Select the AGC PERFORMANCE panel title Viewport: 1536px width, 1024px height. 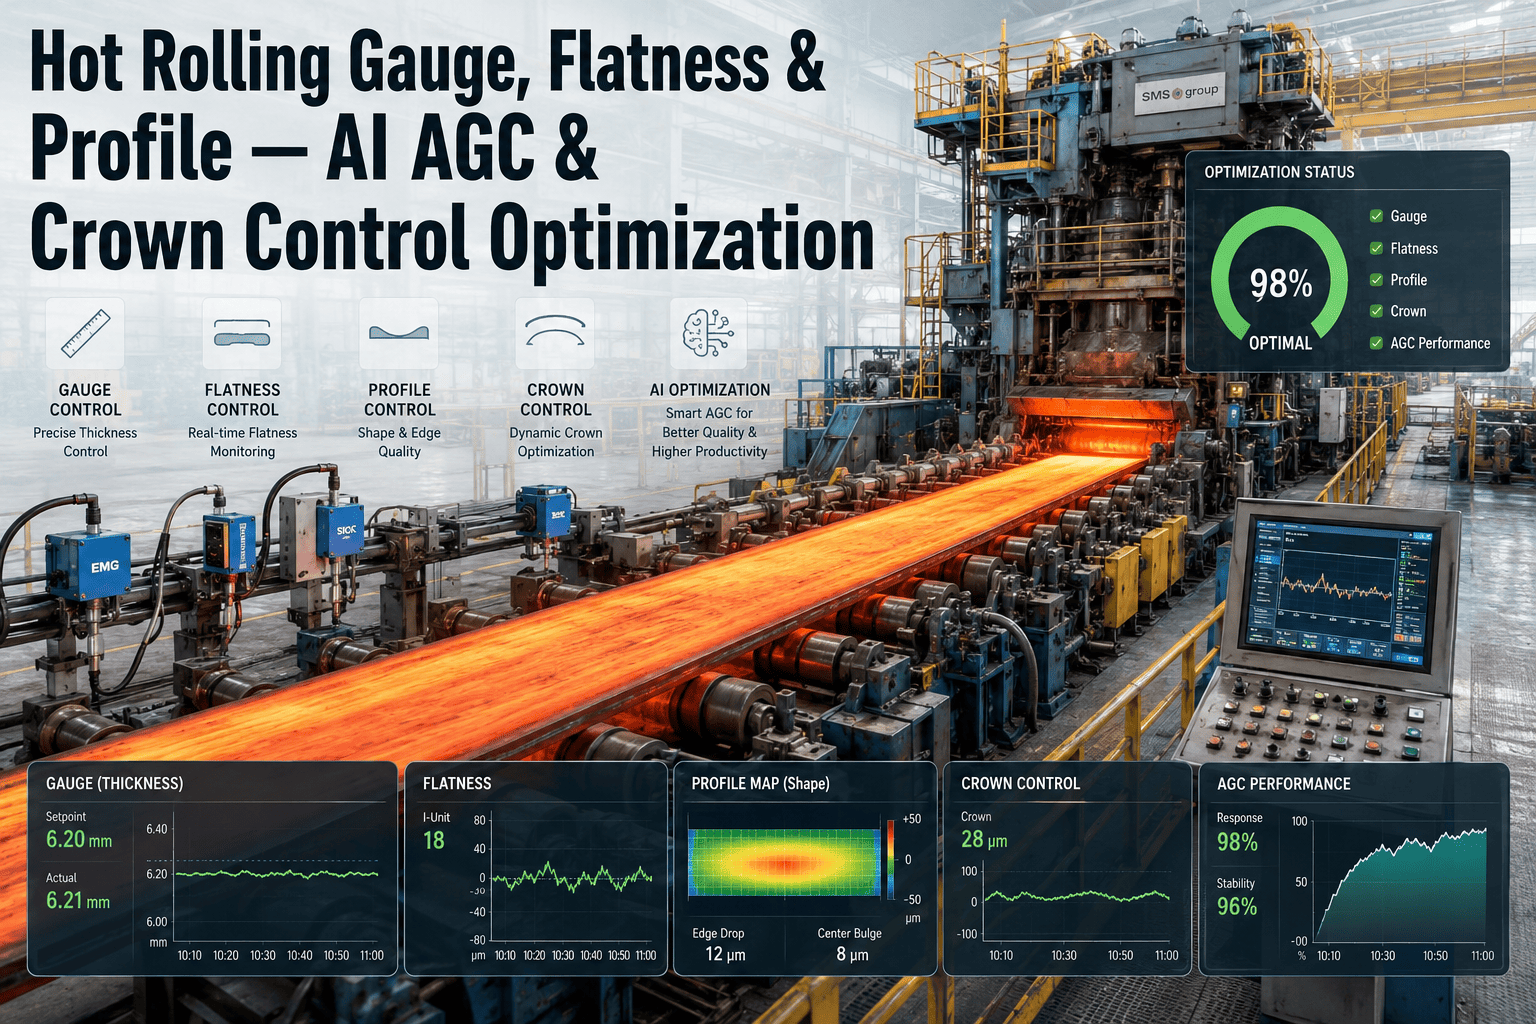coord(1283,784)
